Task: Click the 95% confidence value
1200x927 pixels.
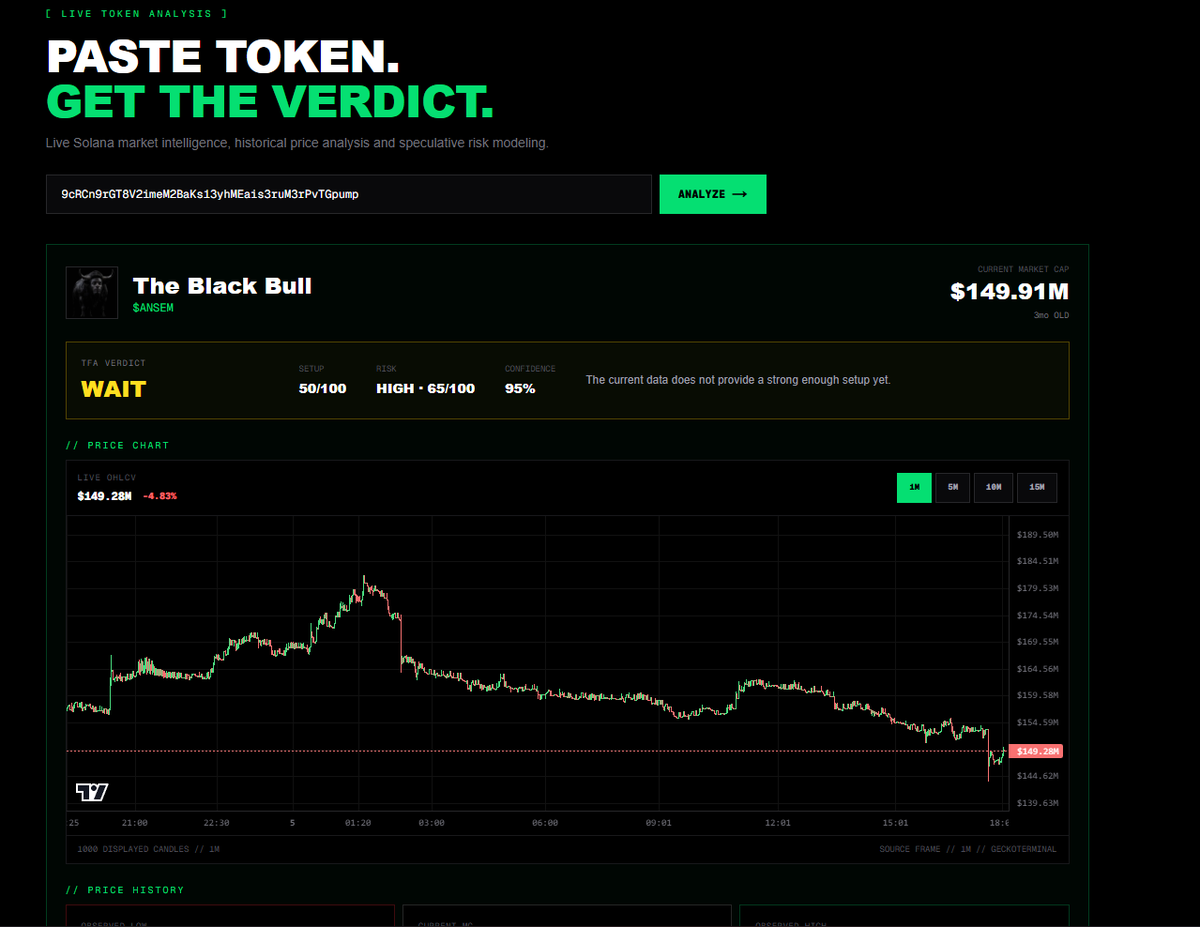Action: [x=520, y=388]
